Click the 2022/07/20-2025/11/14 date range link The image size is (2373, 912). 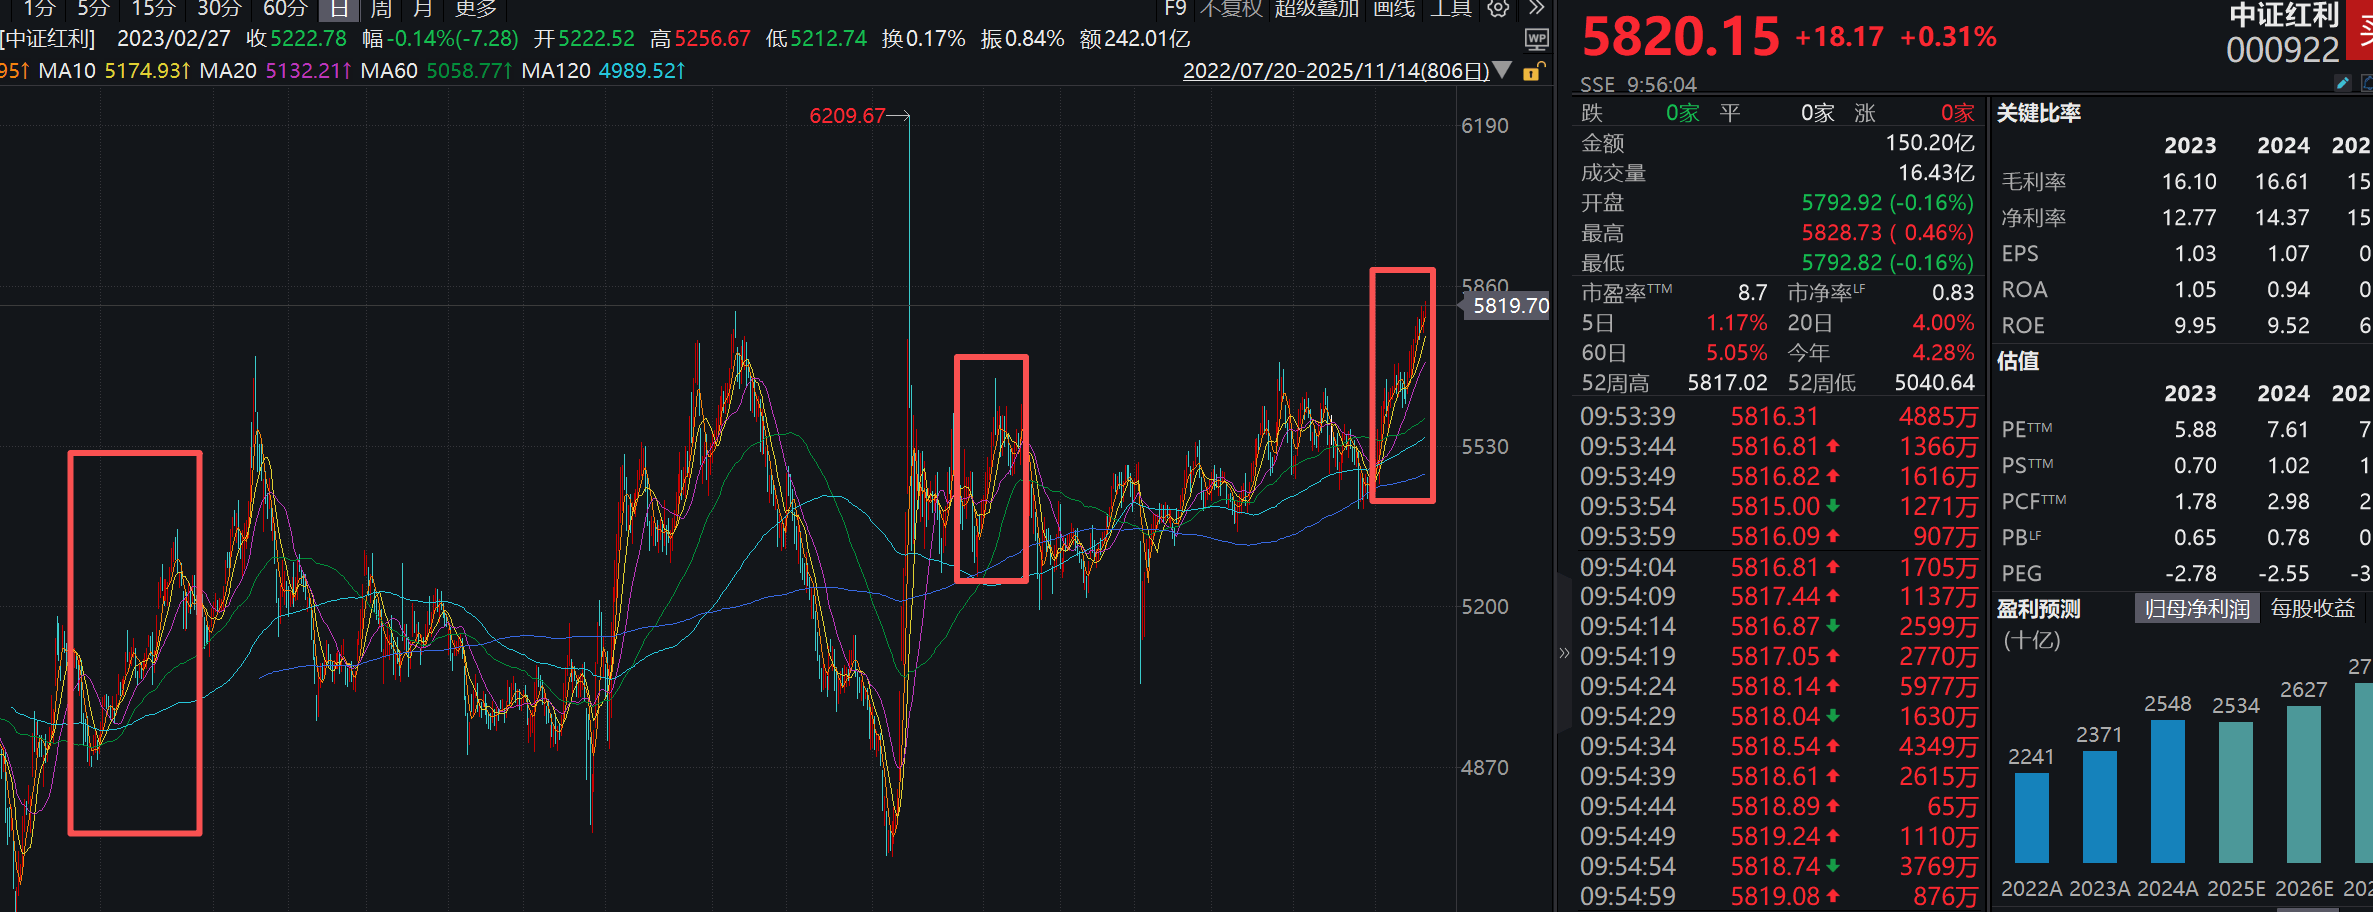tap(1335, 71)
